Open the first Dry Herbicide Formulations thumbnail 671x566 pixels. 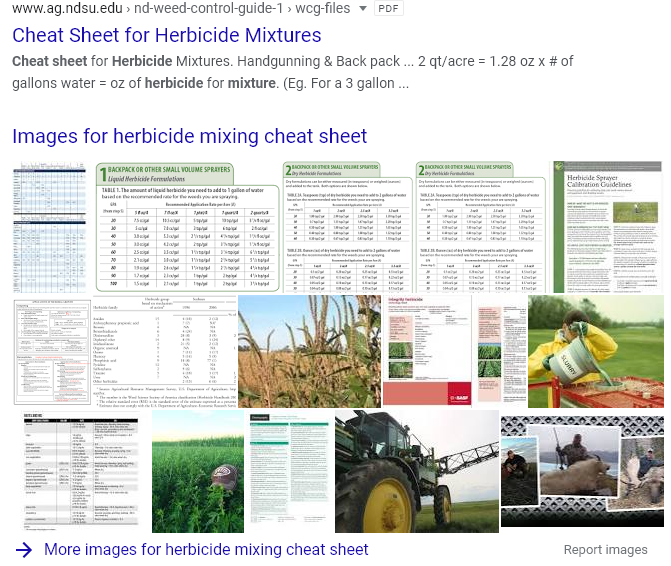pyautogui.click(x=348, y=227)
